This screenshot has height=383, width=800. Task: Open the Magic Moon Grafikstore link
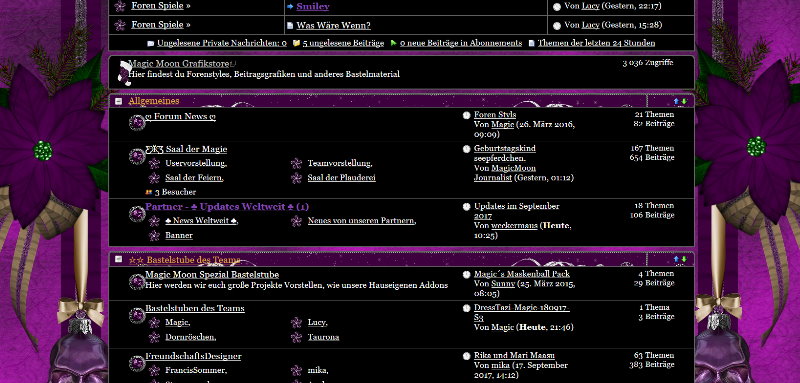coord(179,64)
